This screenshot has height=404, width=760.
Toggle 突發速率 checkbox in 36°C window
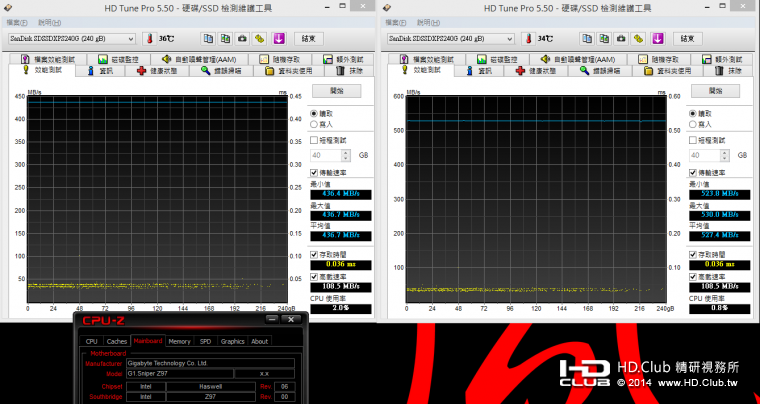(x=314, y=277)
